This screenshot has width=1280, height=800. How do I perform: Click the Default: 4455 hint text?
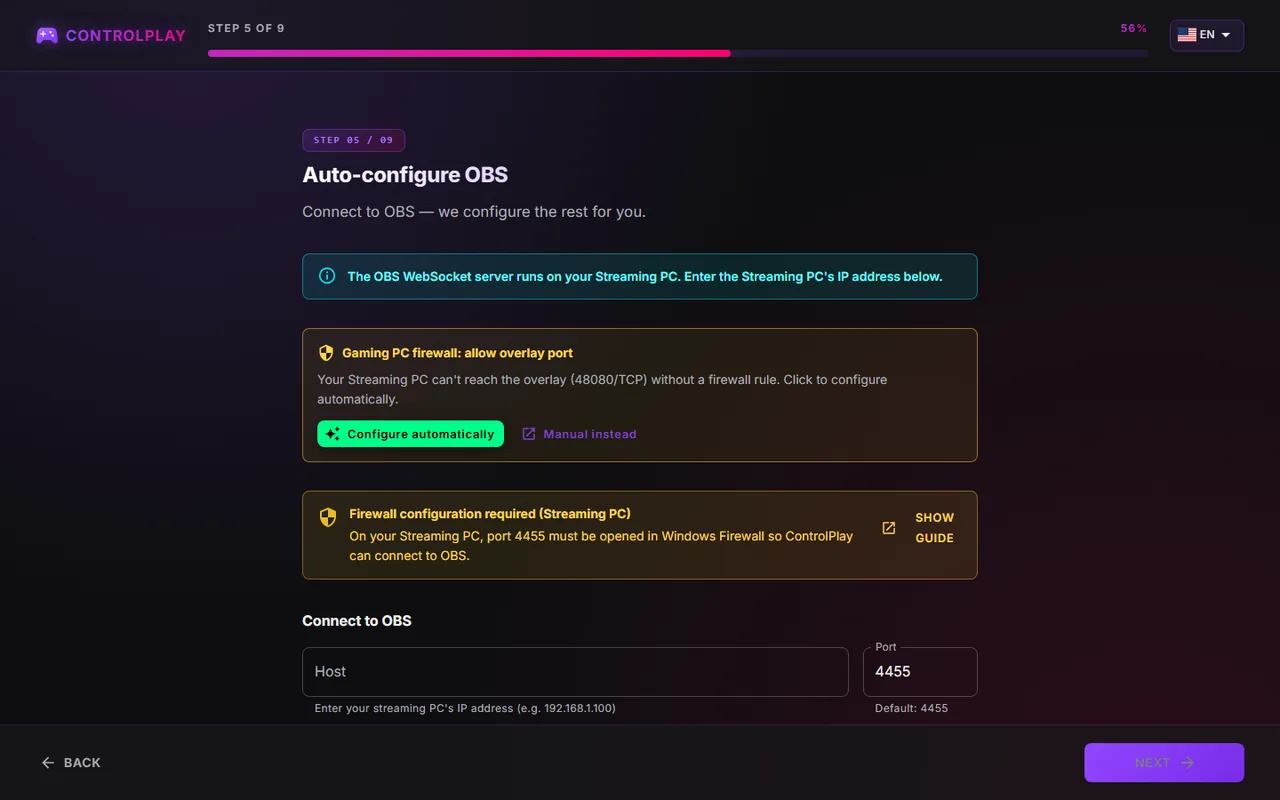pyautogui.click(x=911, y=708)
